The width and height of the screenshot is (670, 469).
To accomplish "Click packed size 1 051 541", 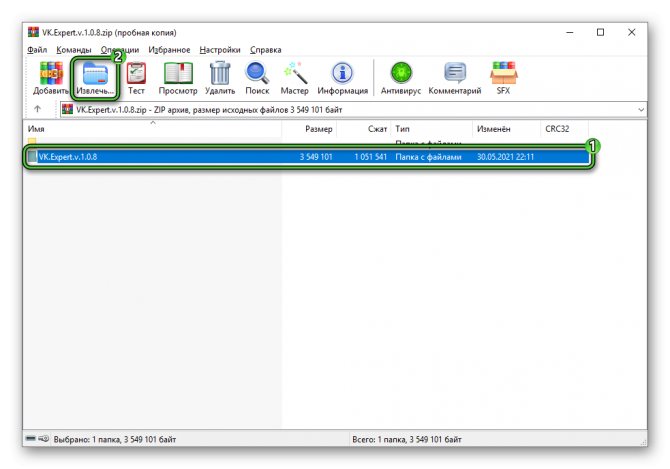I will 370,157.
